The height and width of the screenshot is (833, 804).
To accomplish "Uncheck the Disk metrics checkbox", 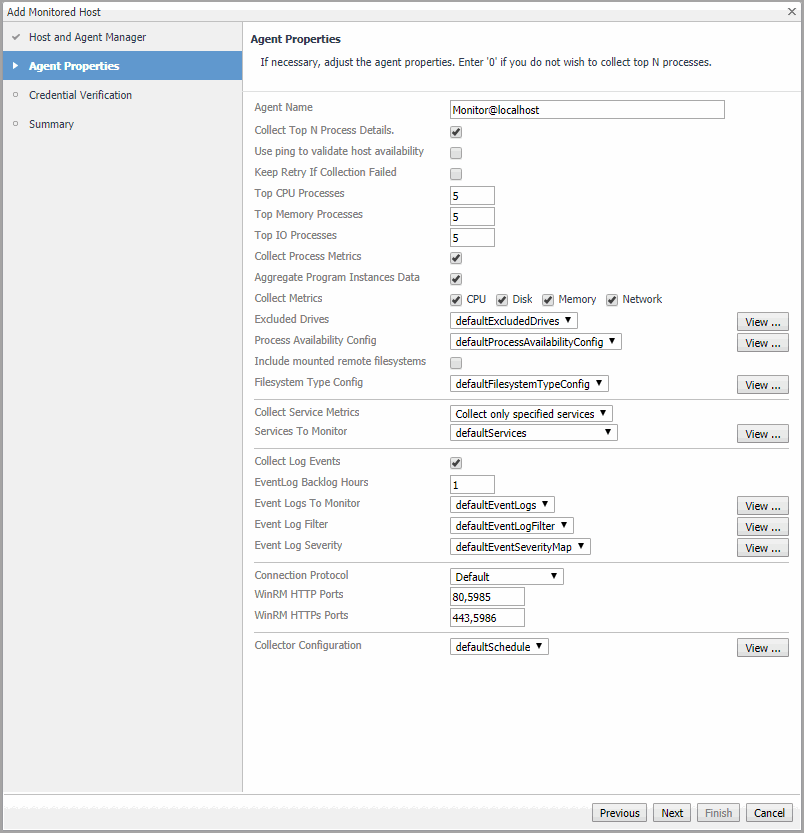I will click(503, 300).
